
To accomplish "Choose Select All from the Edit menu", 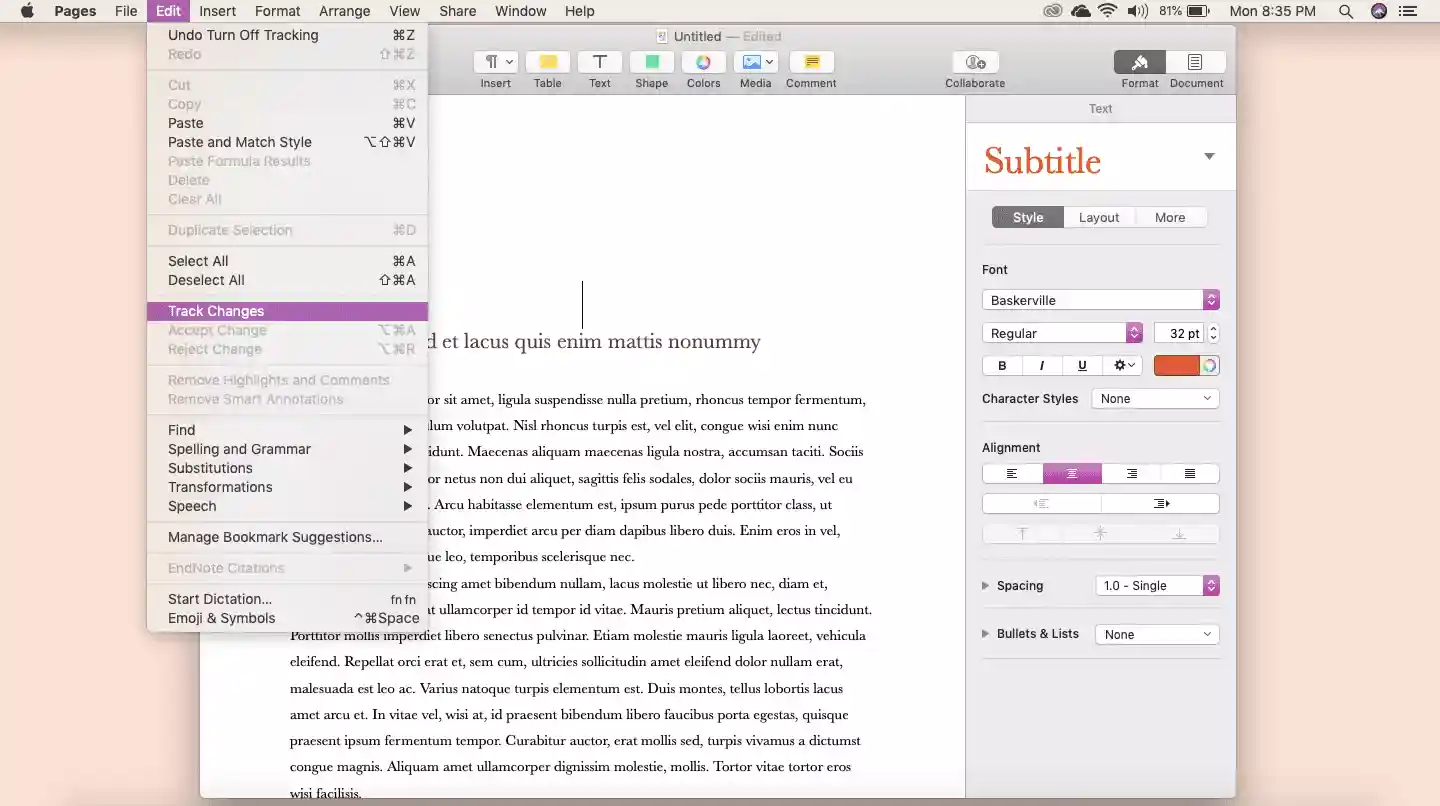I will [288, 261].
